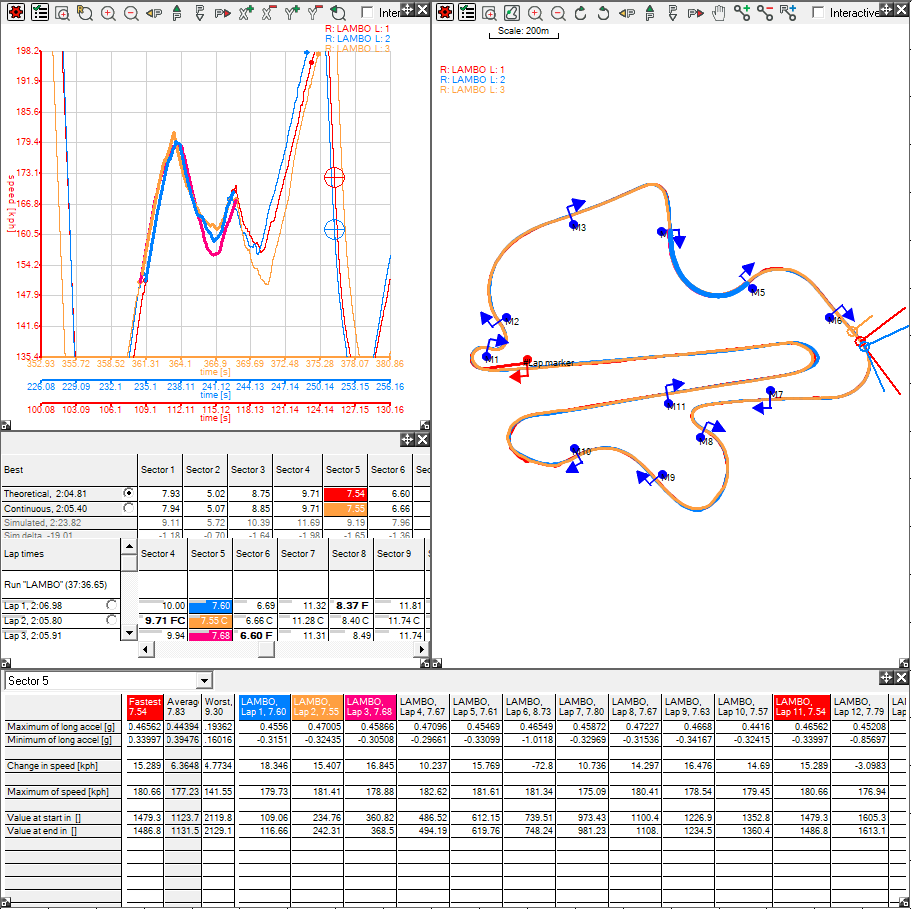Zoom out on the track map
912x910 pixels.
tap(558, 12)
